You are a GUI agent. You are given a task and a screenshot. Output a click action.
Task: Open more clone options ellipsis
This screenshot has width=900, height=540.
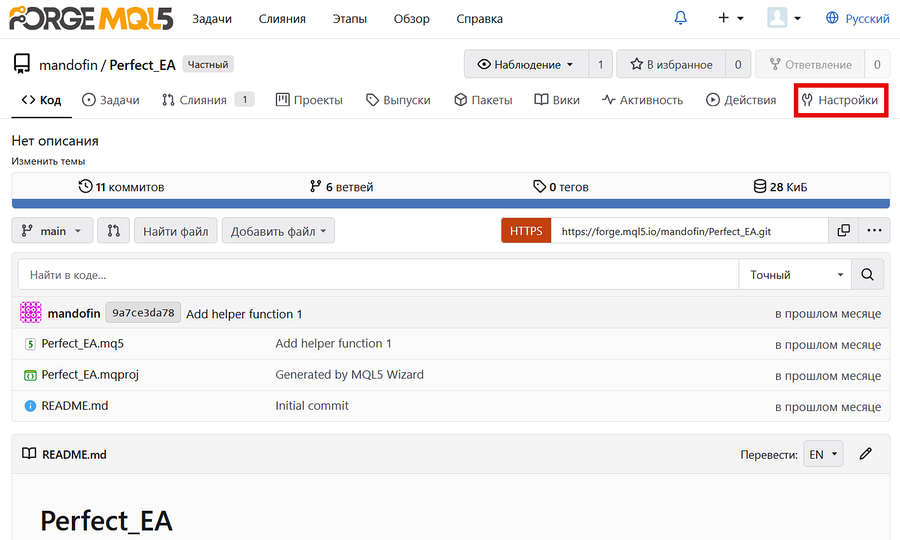[x=874, y=231]
